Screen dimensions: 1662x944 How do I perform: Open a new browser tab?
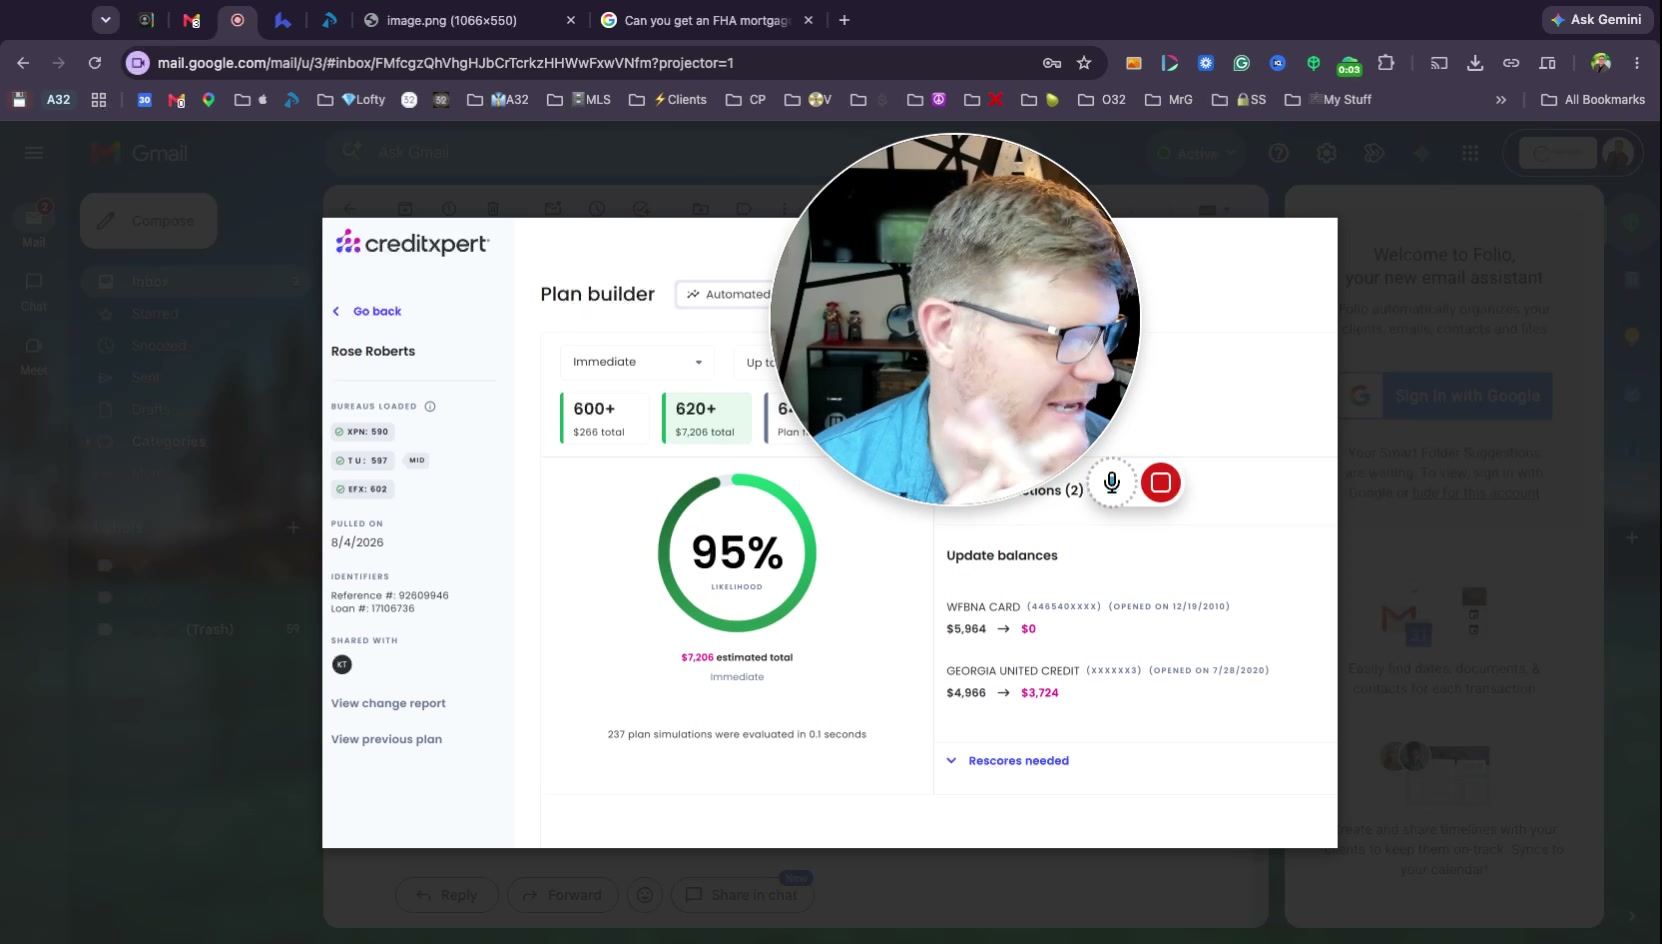click(844, 20)
